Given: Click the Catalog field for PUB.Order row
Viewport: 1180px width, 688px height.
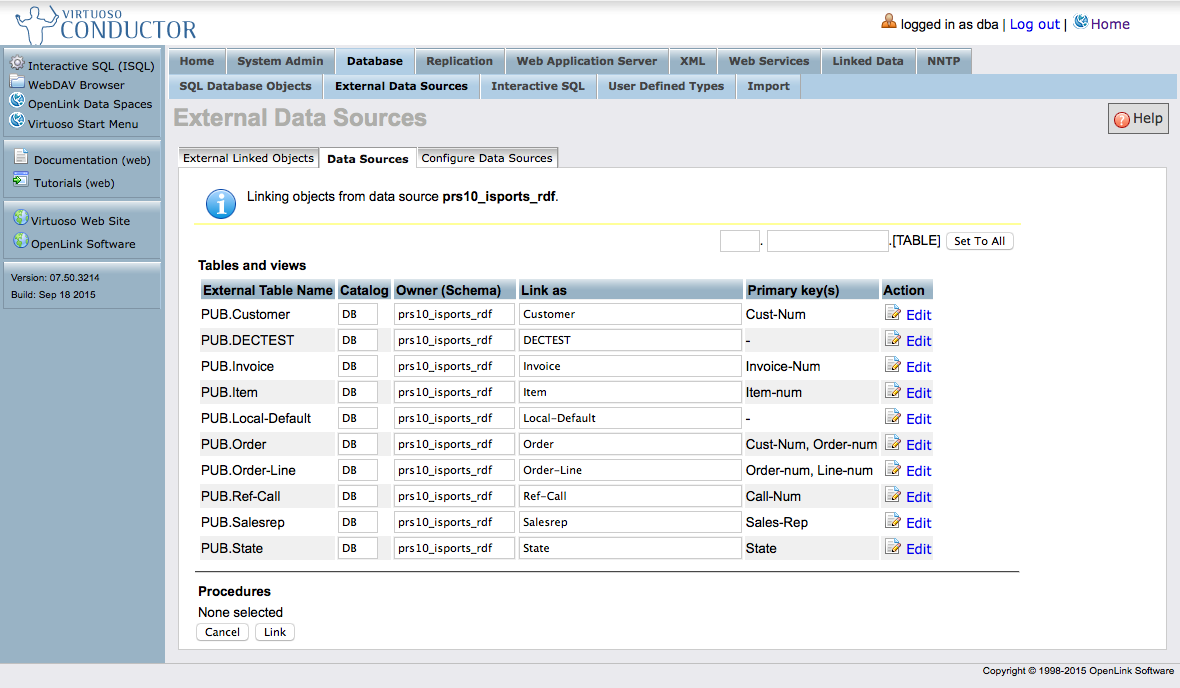Looking at the screenshot, I should 357,444.
